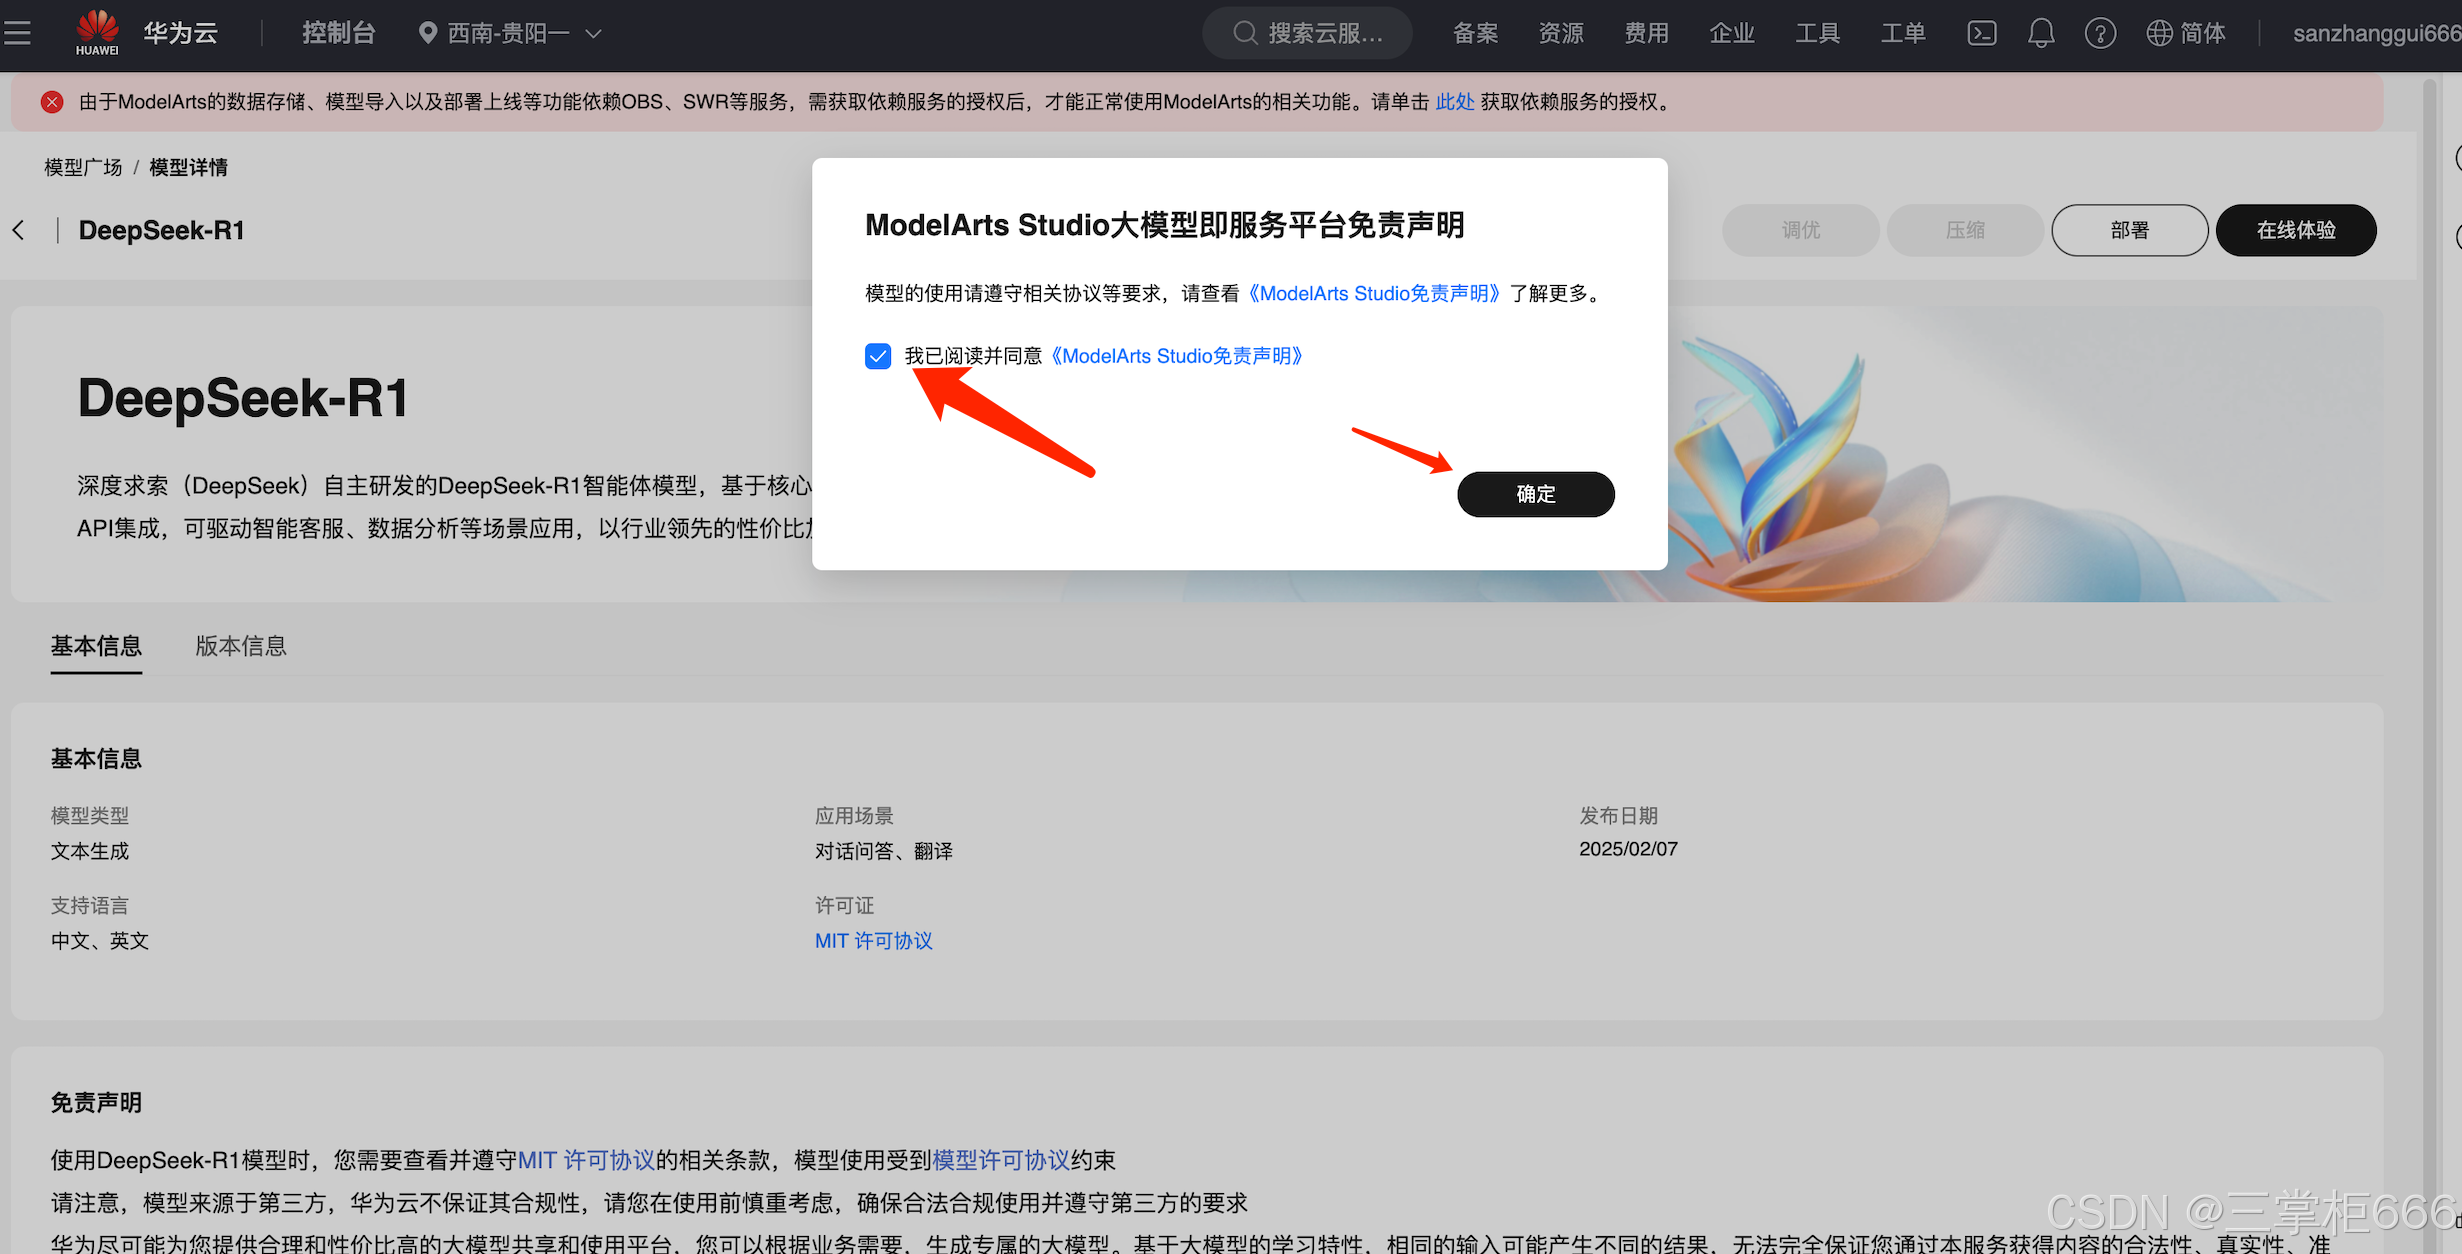Viewport: 2462px width, 1254px height.
Task: Click the red error icon in banner
Action: click(52, 102)
